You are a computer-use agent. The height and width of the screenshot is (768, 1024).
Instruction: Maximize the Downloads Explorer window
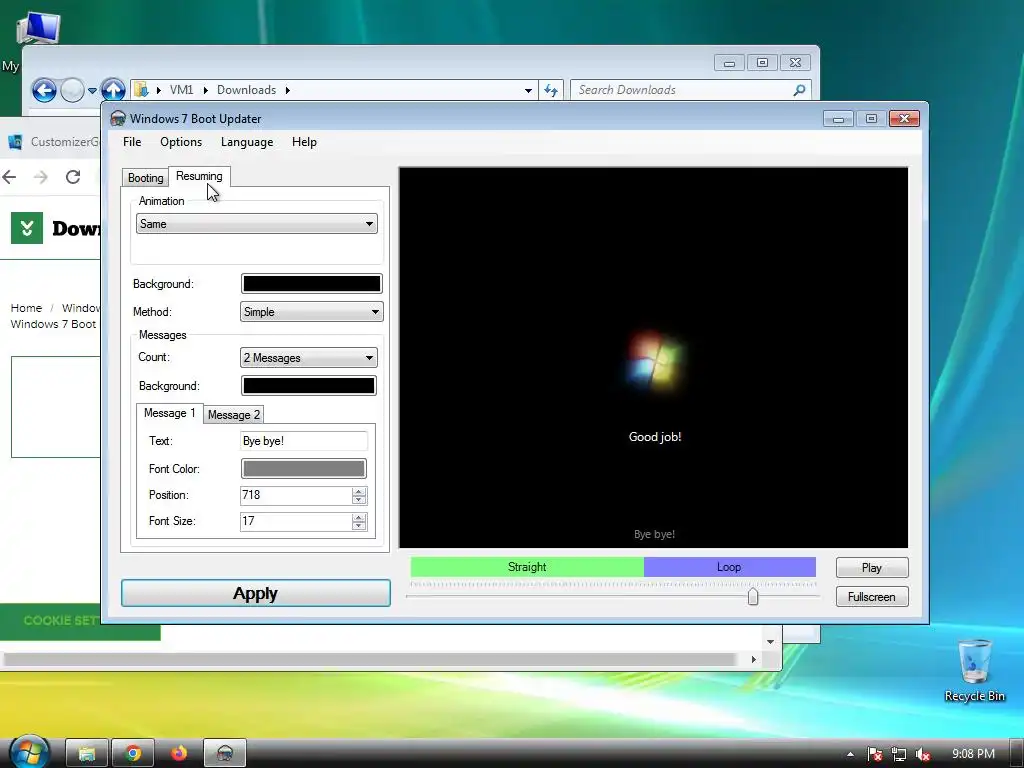(762, 63)
